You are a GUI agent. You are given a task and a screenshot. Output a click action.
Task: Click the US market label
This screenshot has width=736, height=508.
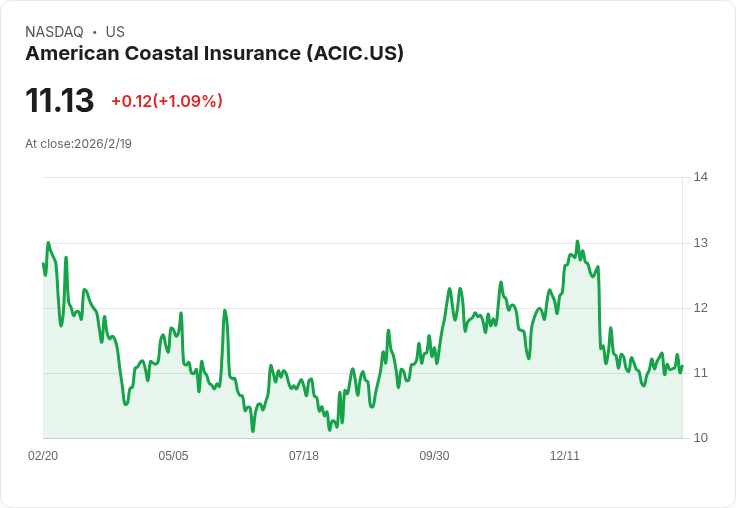tap(114, 32)
